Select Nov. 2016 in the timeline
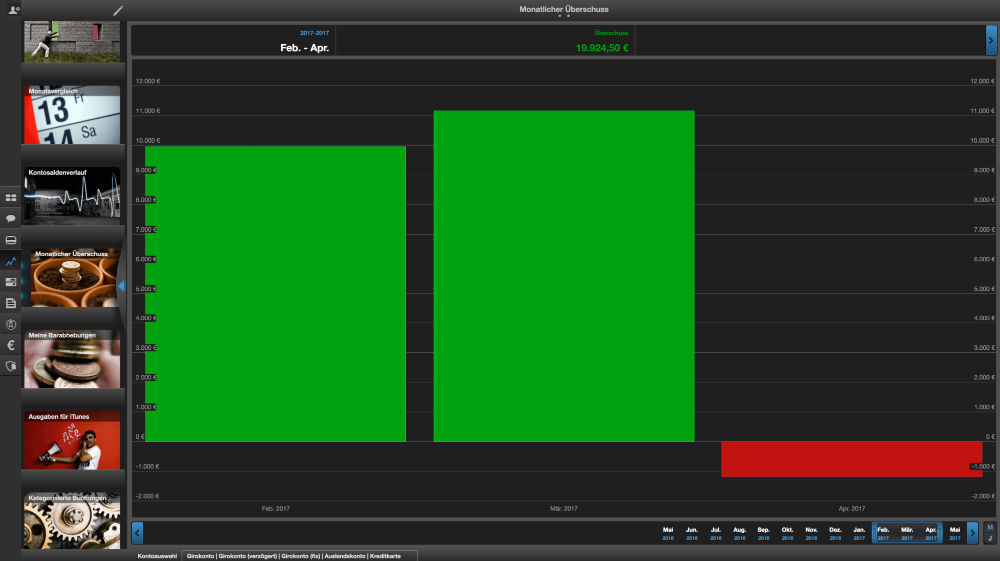The image size is (1000, 561). (x=812, y=533)
